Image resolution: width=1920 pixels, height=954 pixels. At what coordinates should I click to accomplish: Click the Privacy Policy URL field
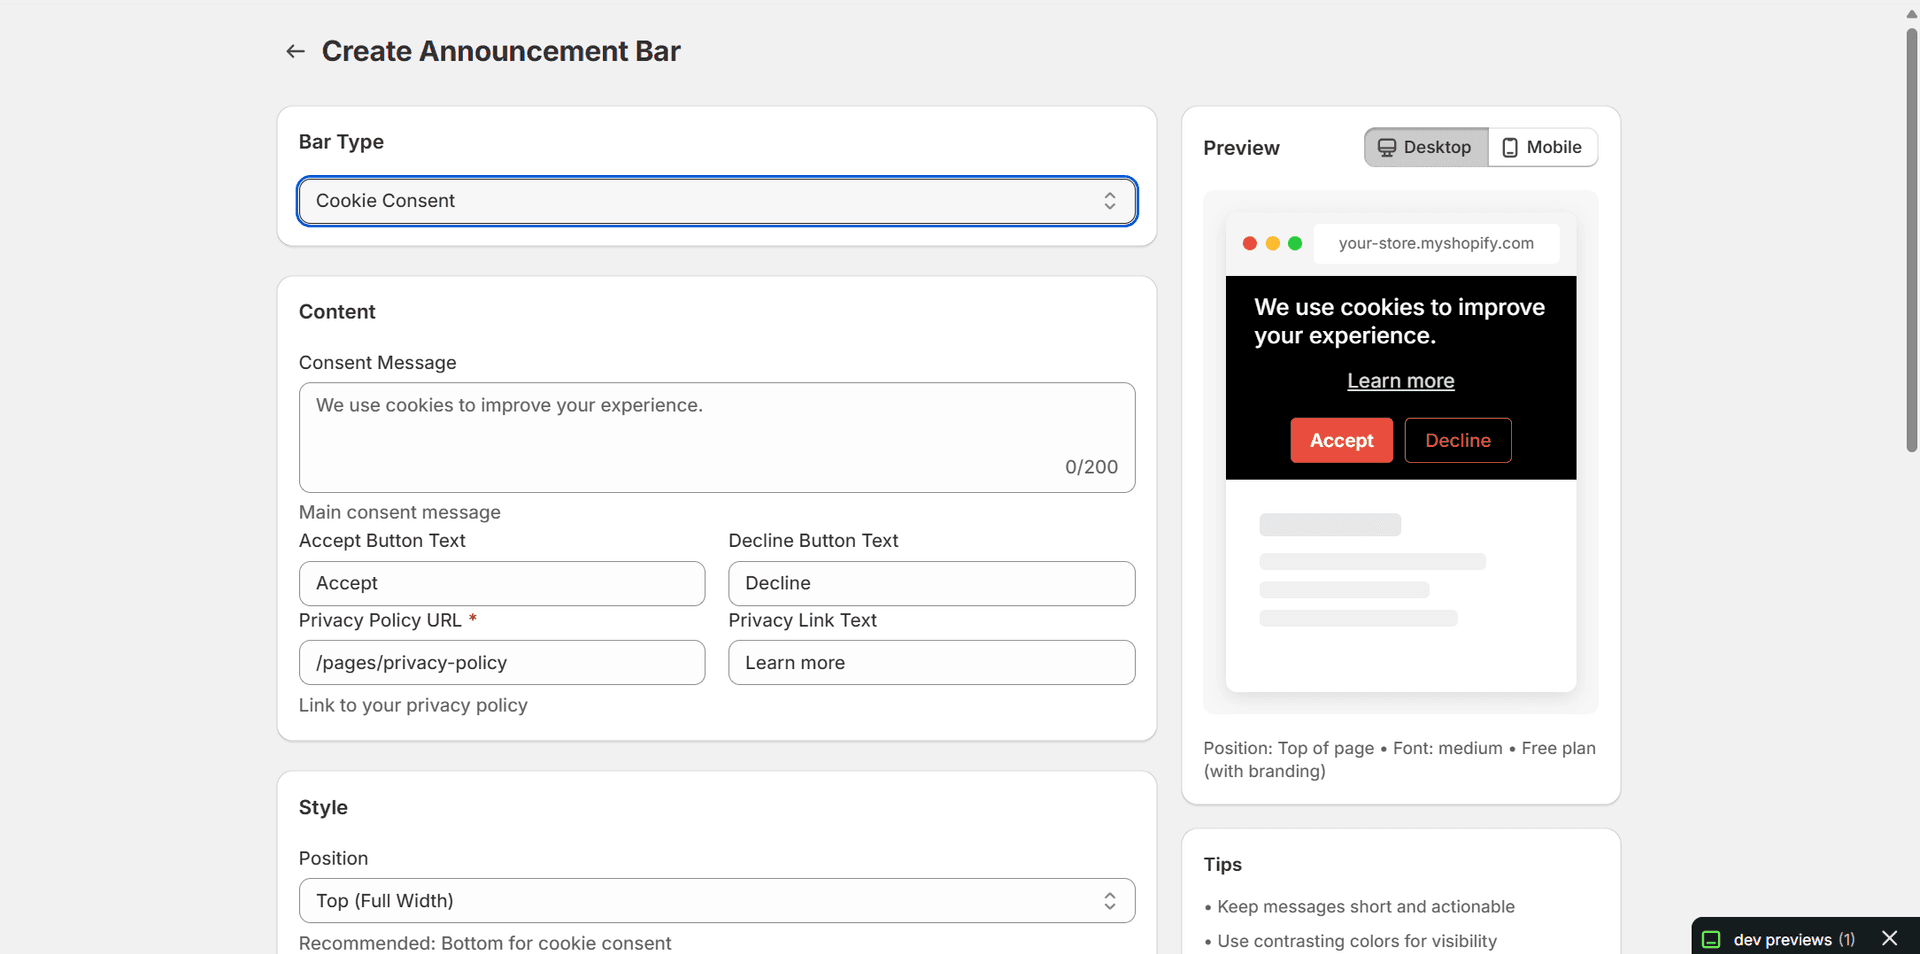[x=501, y=662]
